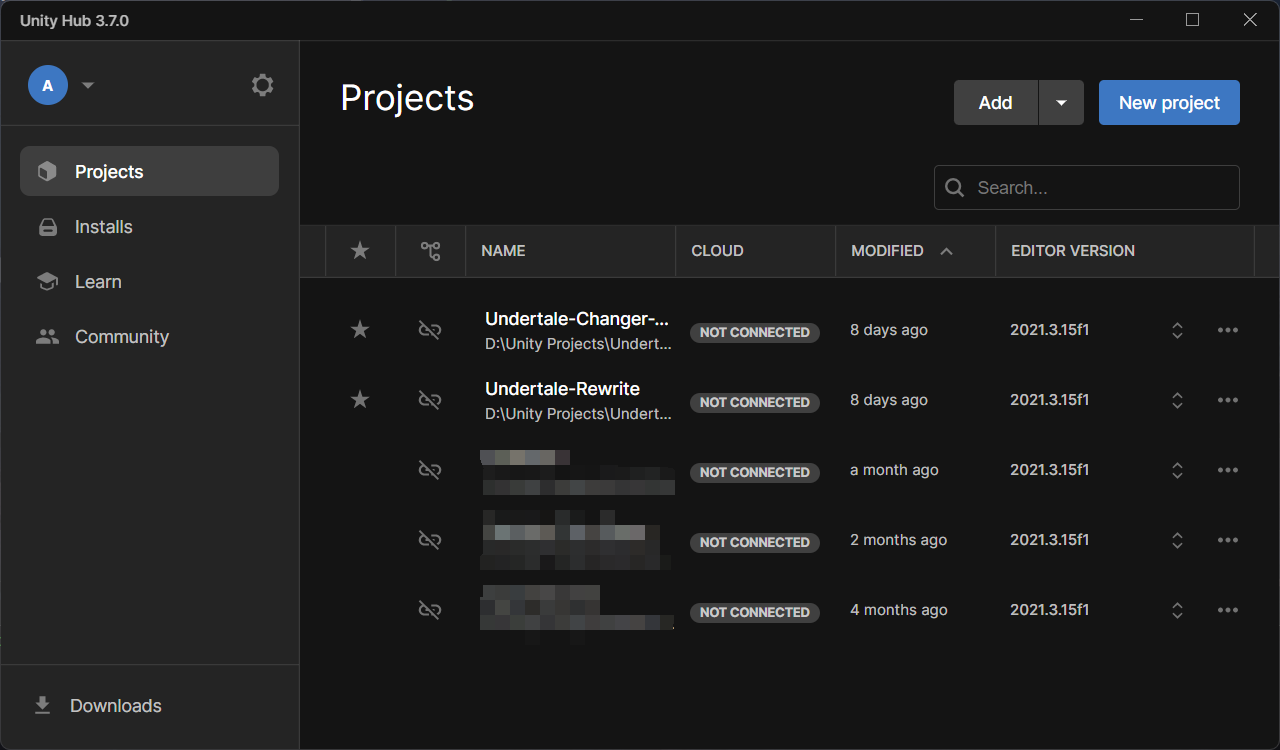This screenshot has height=750, width=1280.
Task: Open editor version selector in '4 months ago' row
Action: 1177,610
